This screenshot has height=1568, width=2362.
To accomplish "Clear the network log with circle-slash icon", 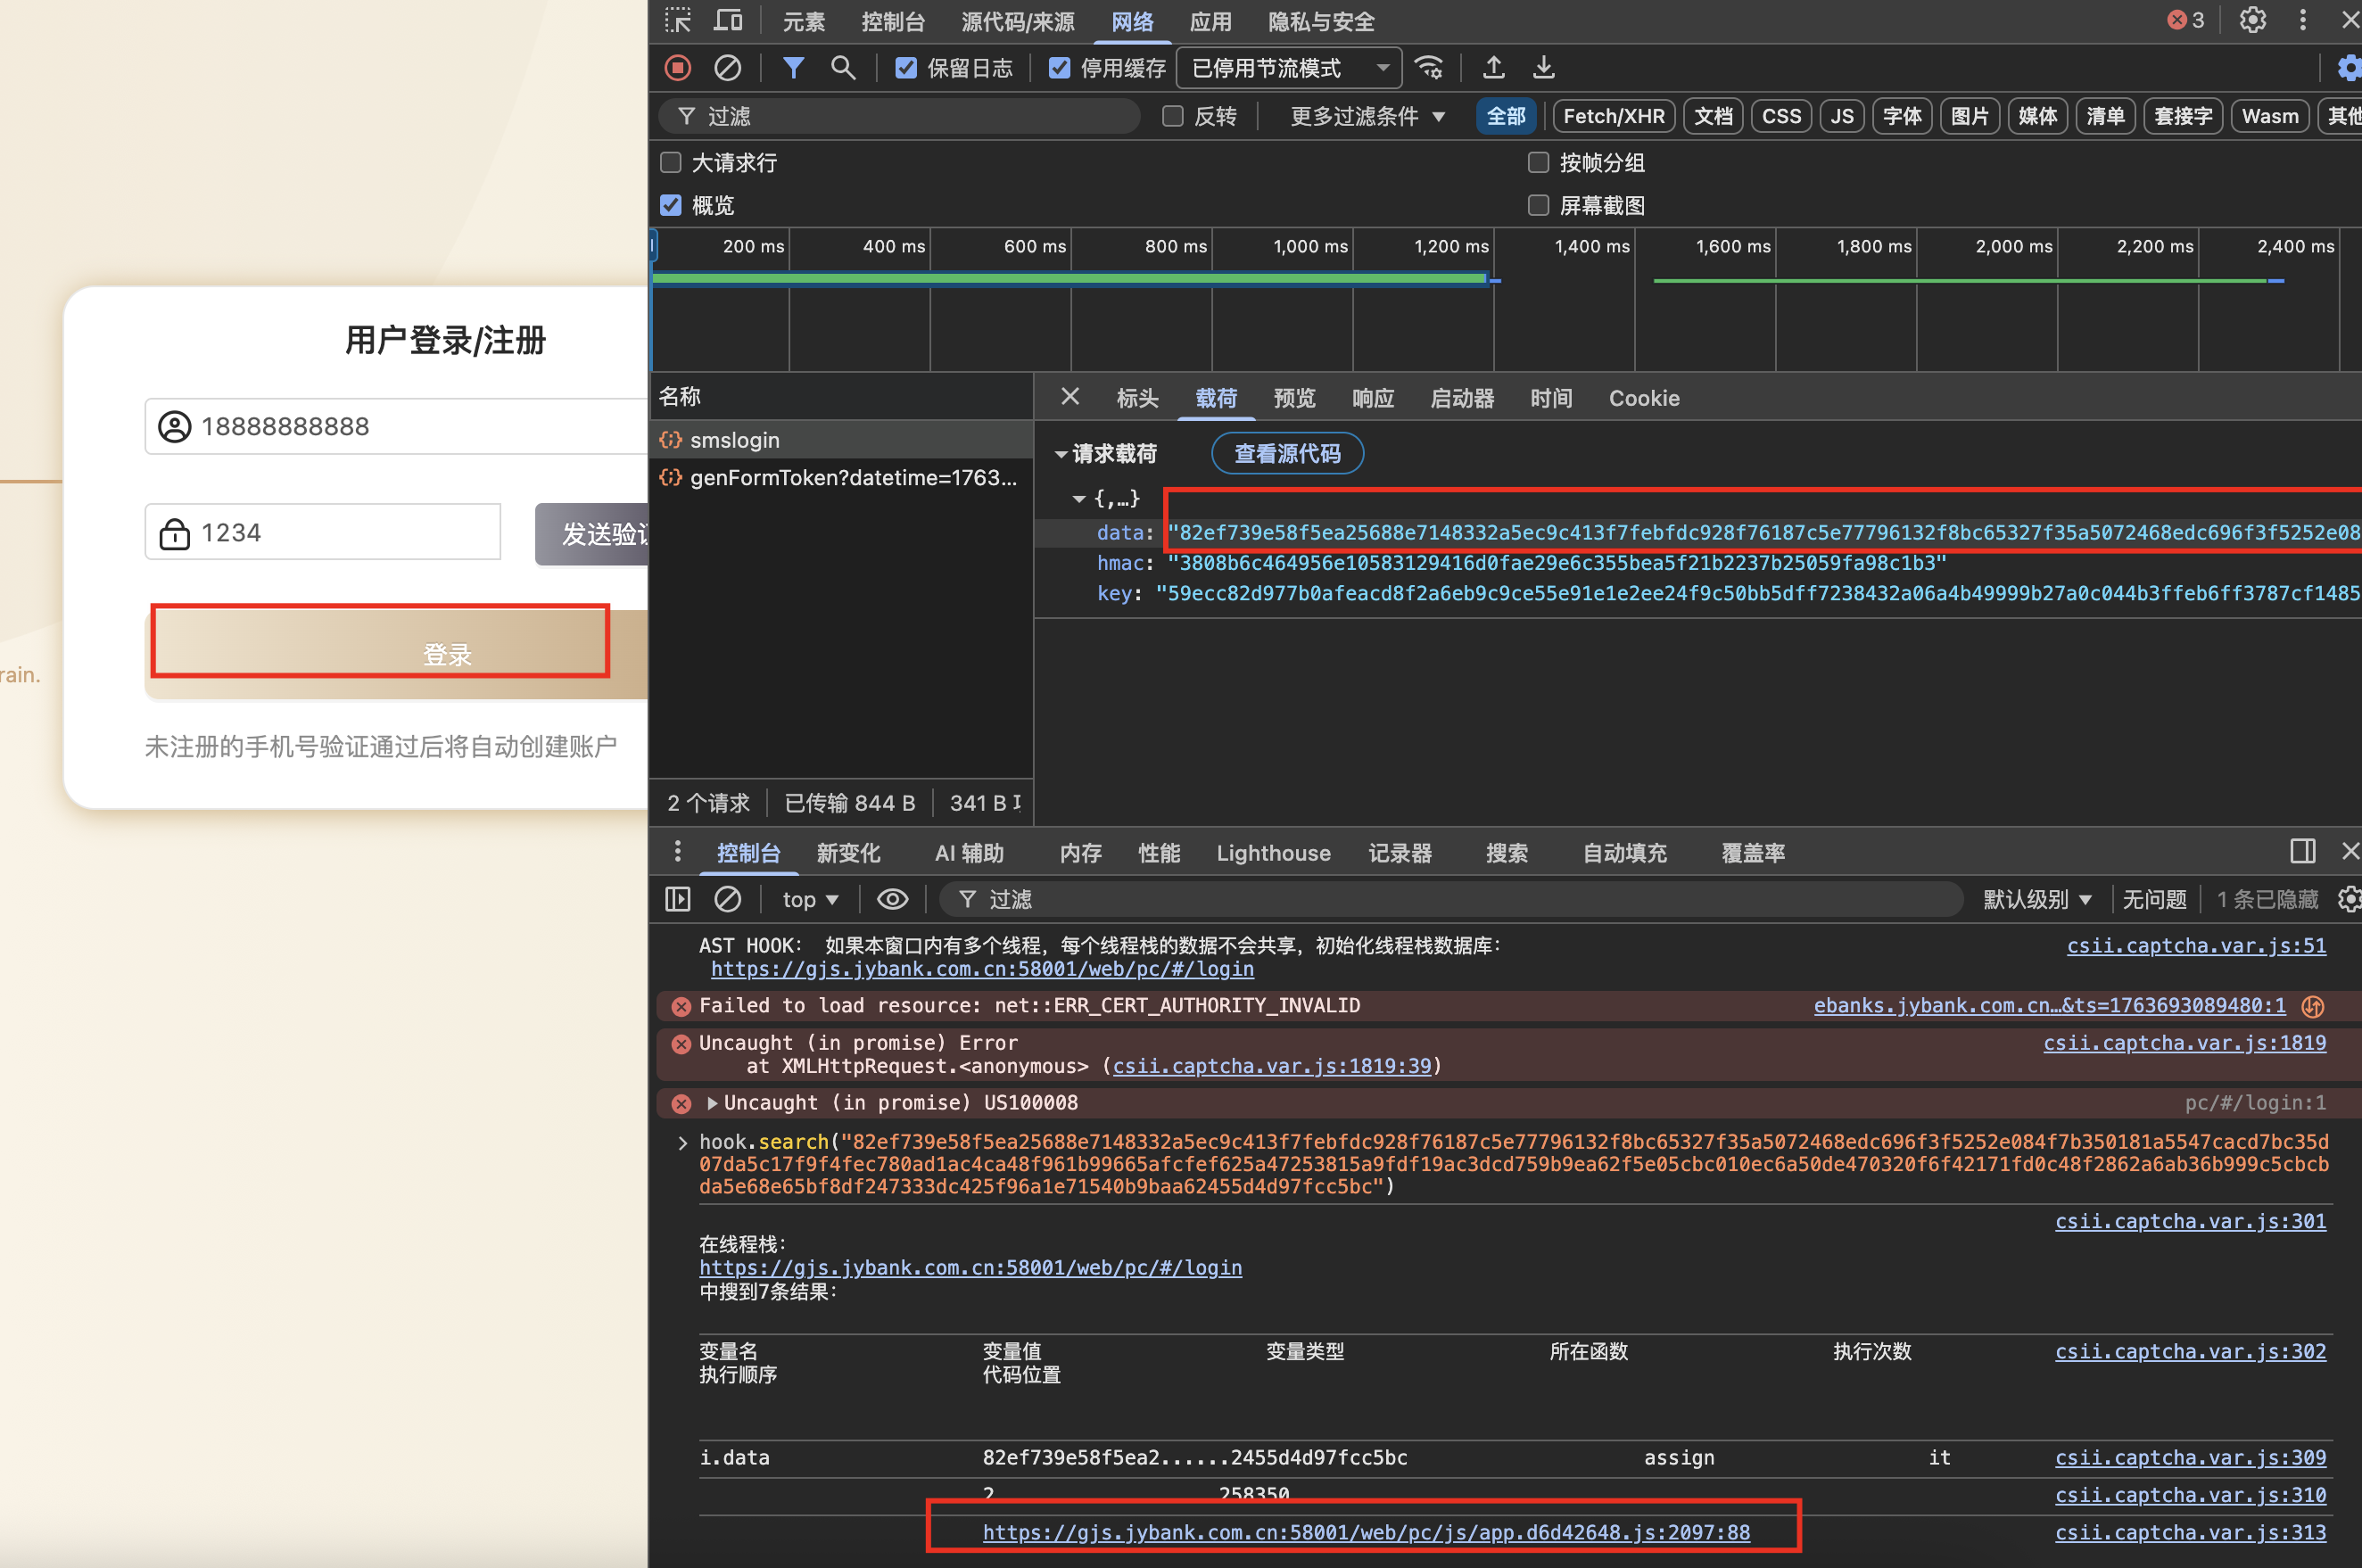I will coord(727,67).
